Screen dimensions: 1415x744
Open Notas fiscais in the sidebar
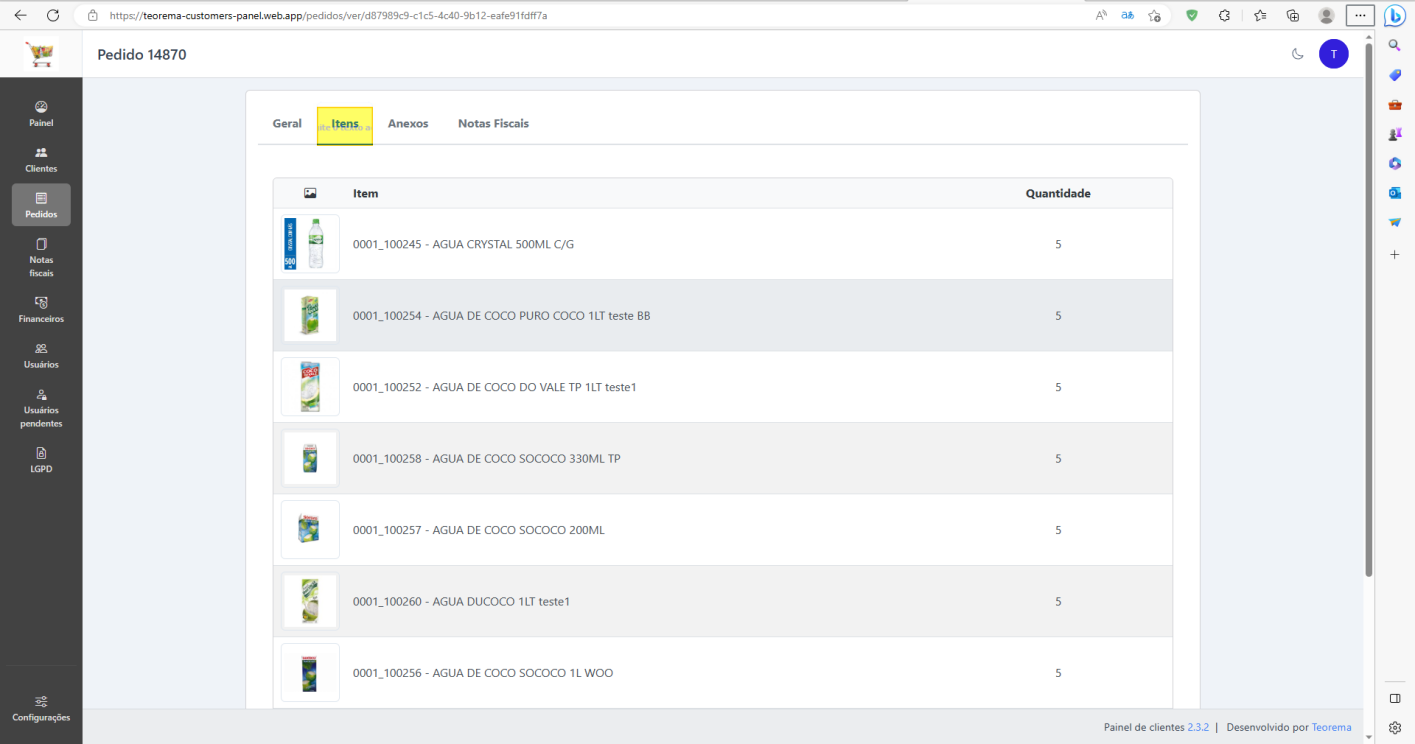pos(41,257)
